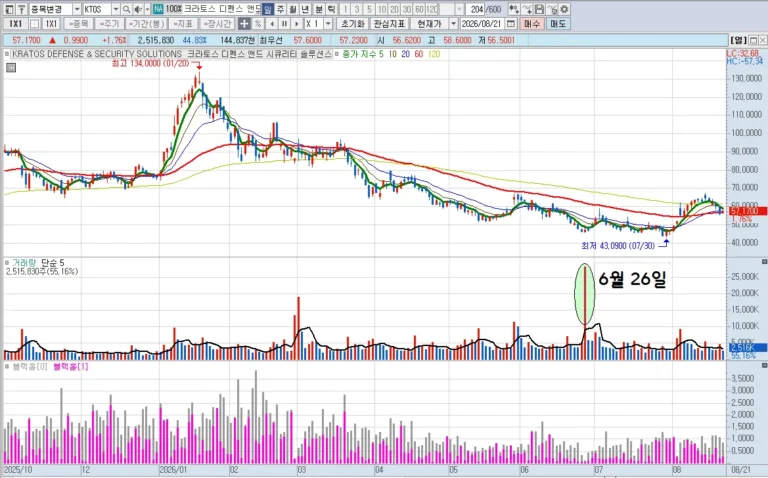Open the X 1 speed dropdown

tap(328, 24)
